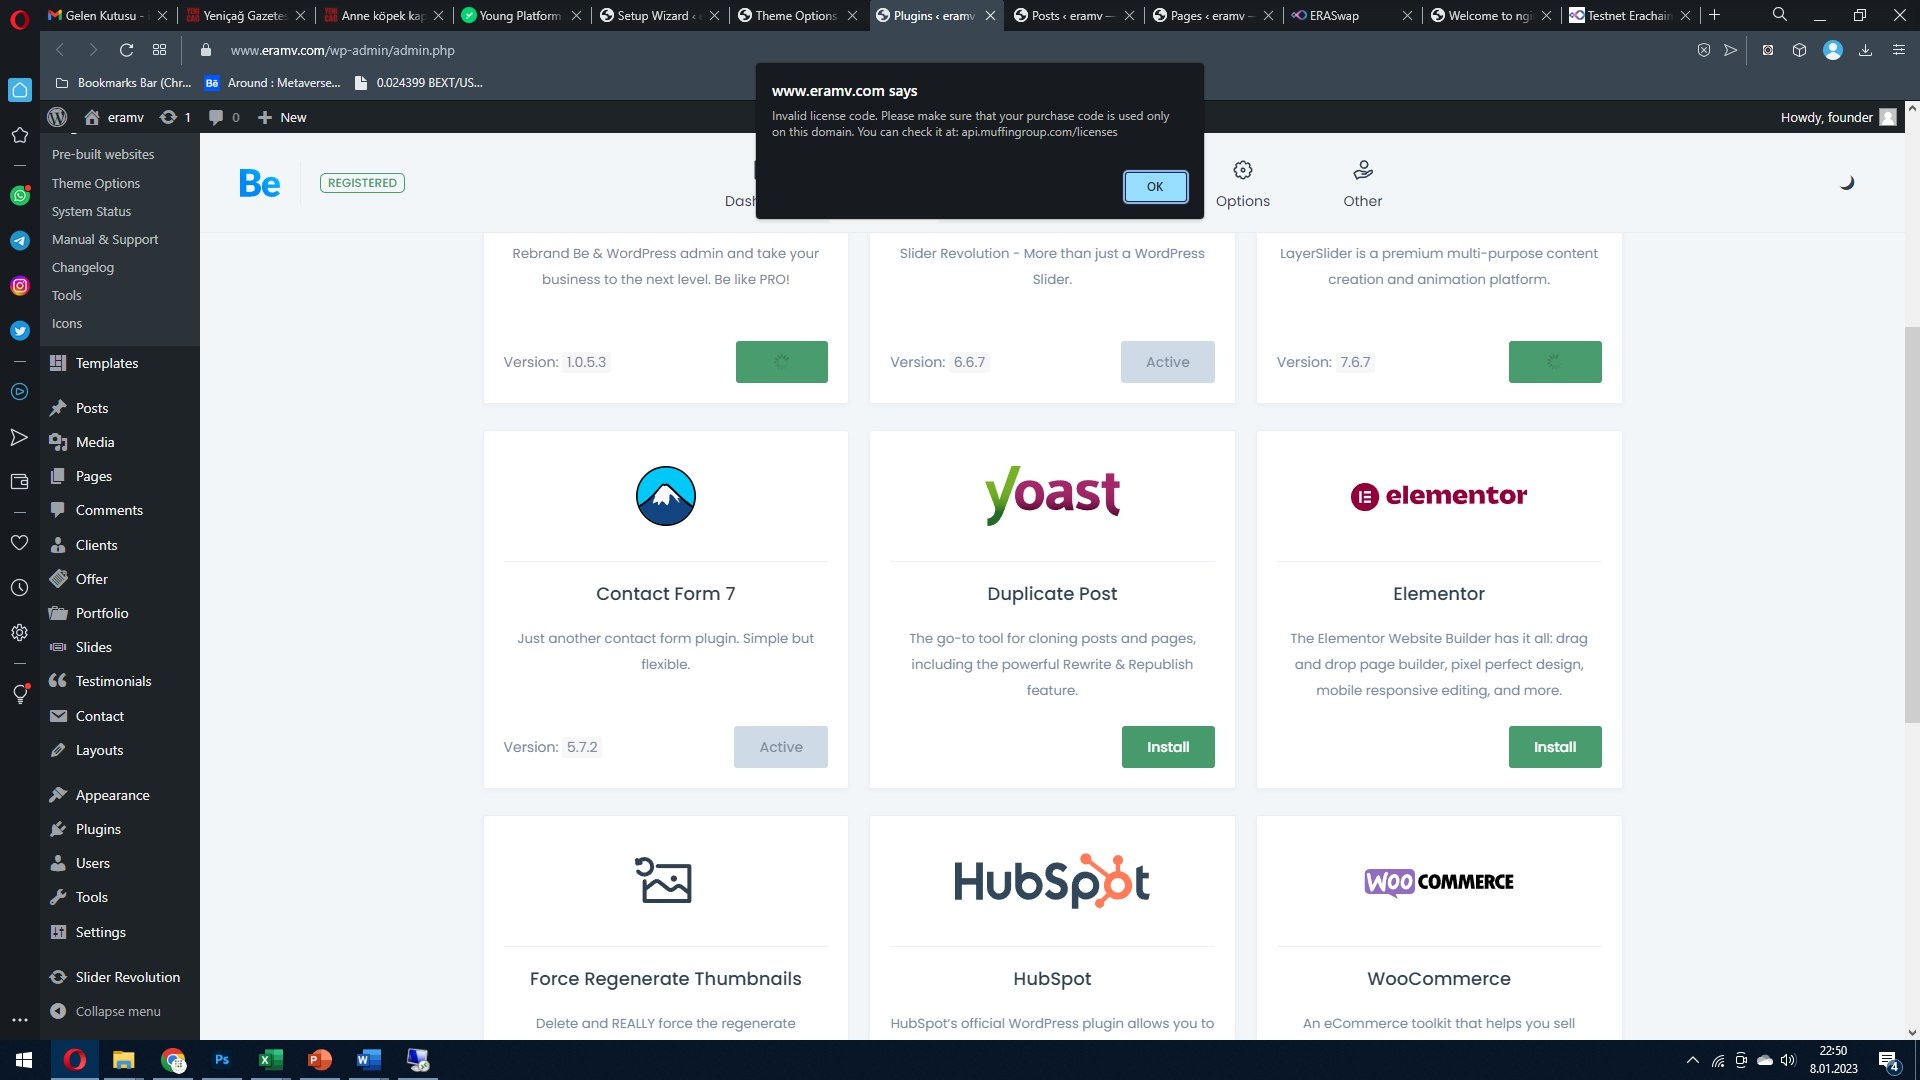Click the REGISTERED badge
This screenshot has width=1920, height=1080.
[x=362, y=183]
